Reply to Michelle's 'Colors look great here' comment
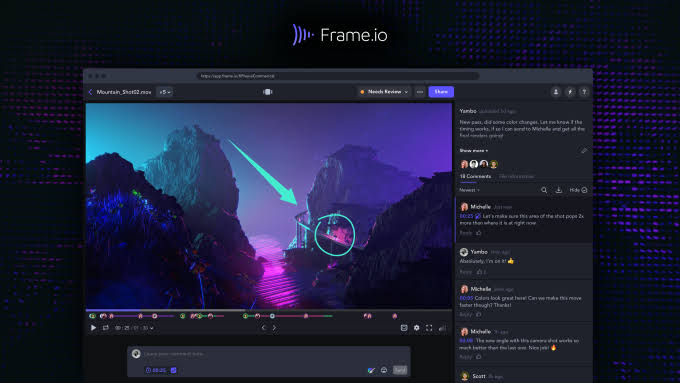680x383 pixels. click(x=465, y=314)
